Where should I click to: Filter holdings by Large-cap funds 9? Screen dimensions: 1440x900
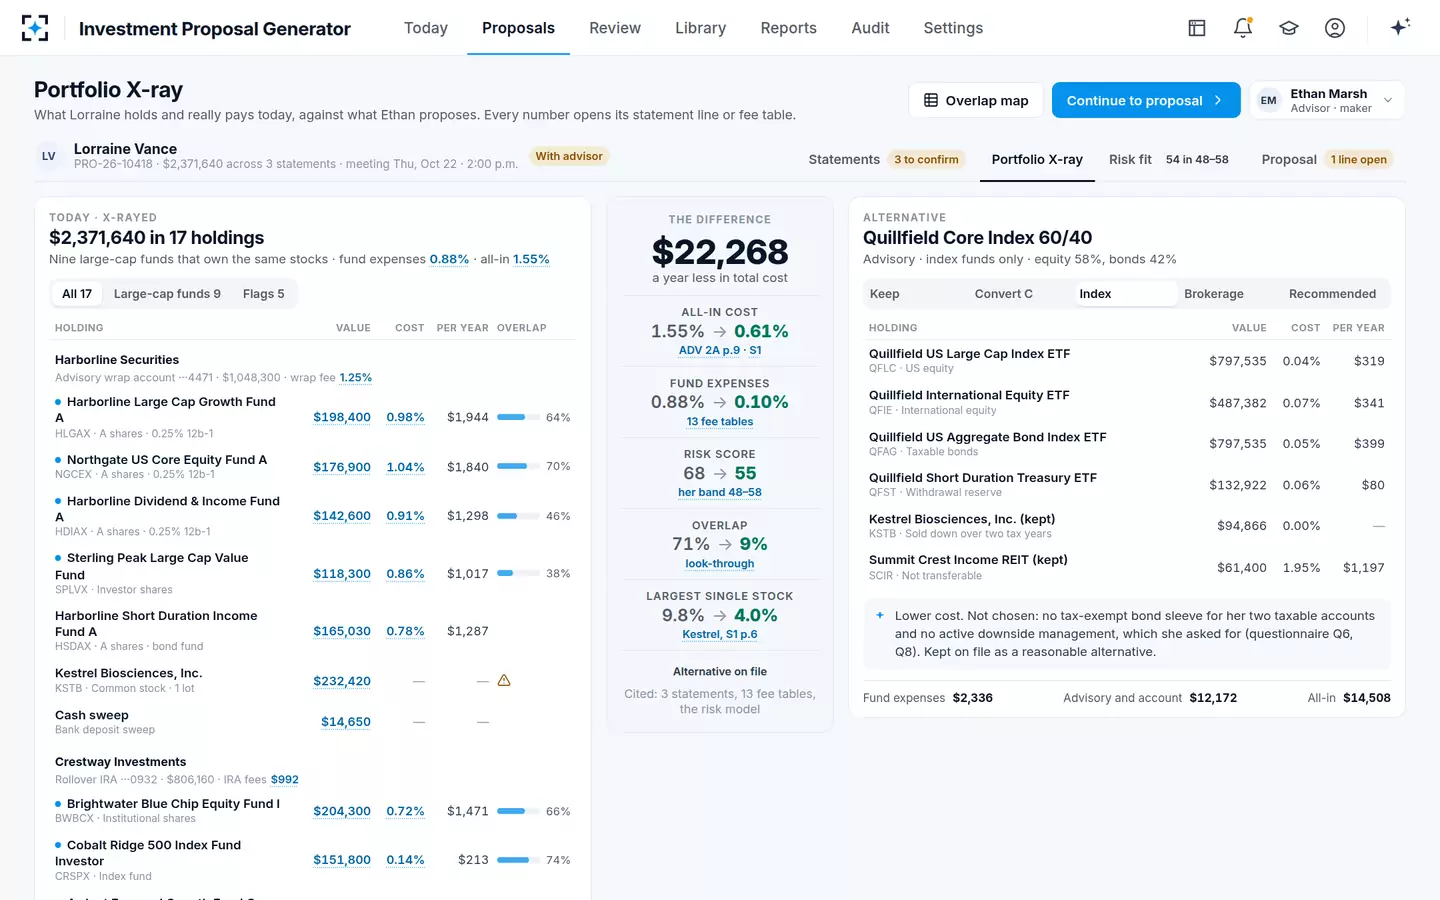pos(167,294)
